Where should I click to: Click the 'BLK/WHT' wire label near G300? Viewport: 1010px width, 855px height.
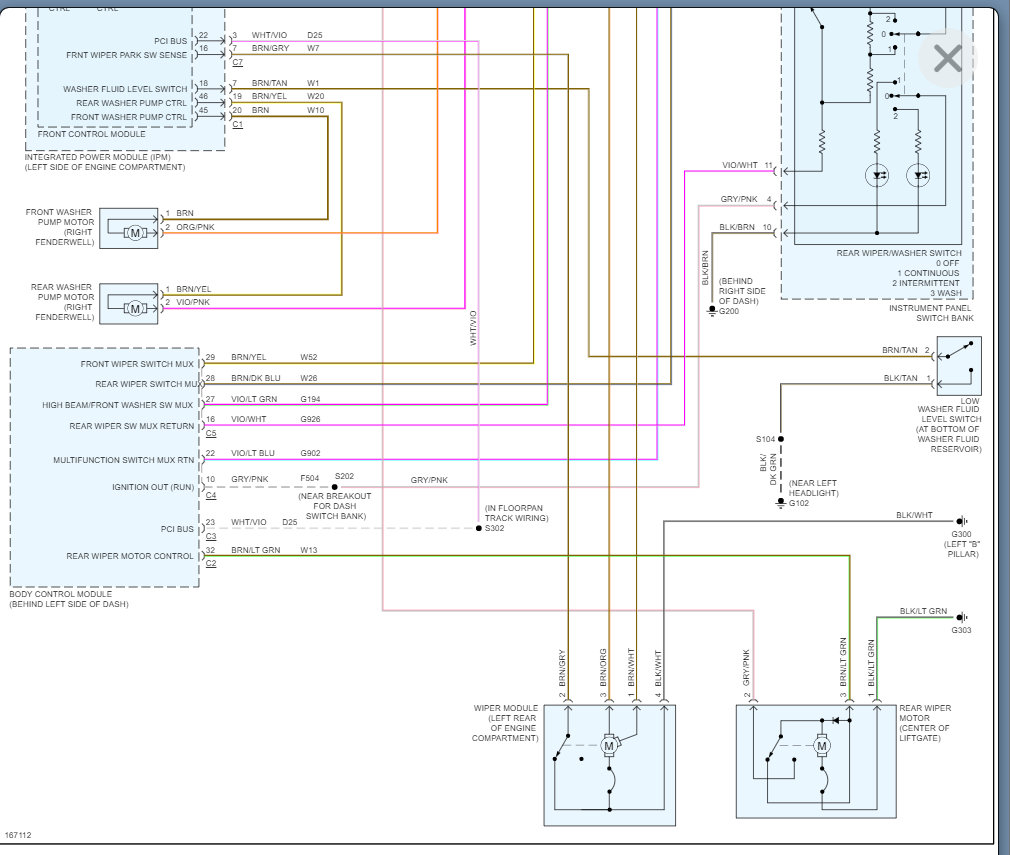pos(914,515)
